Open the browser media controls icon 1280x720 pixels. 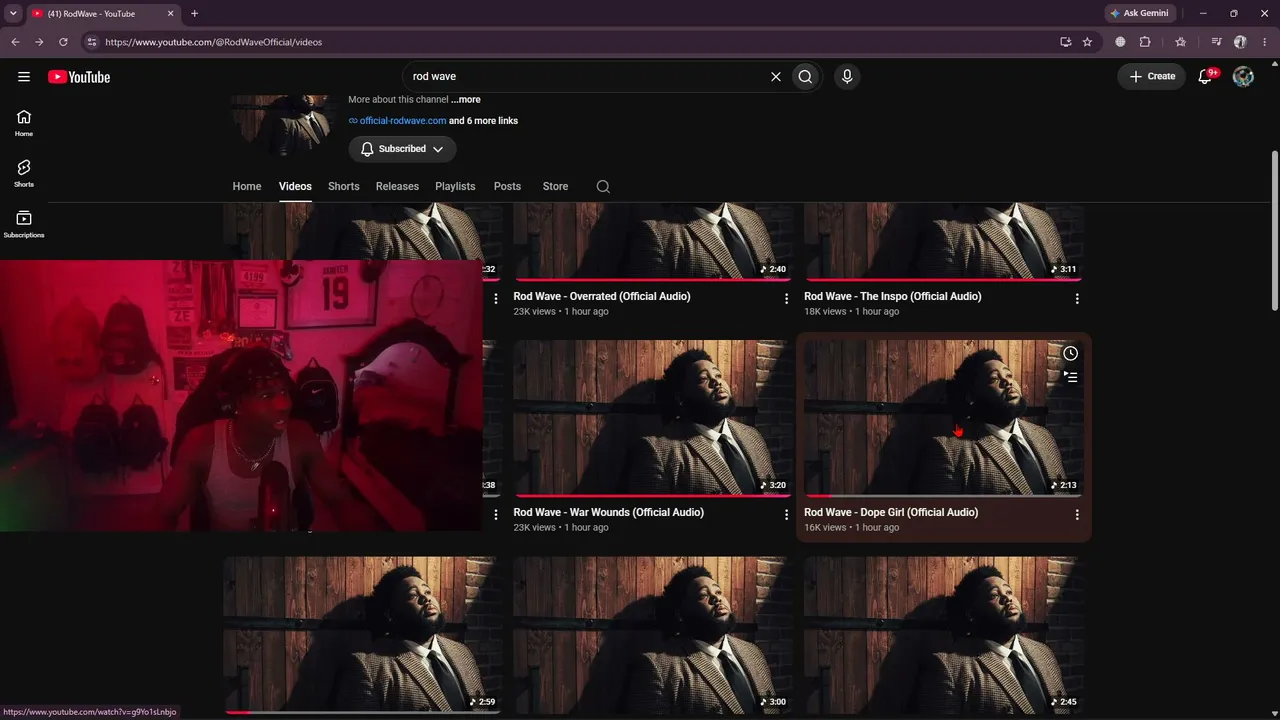[x=1216, y=42]
